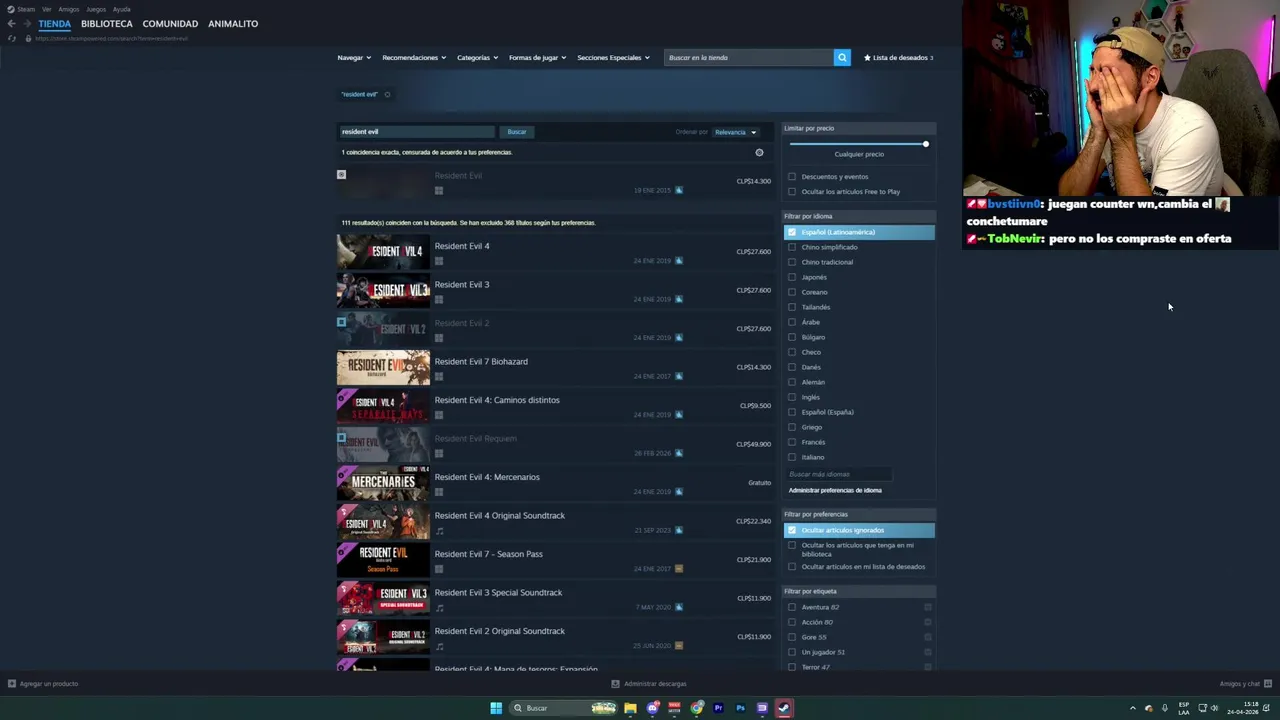Open Discord from taskbar
The height and width of the screenshot is (720, 1280).
tap(652, 708)
